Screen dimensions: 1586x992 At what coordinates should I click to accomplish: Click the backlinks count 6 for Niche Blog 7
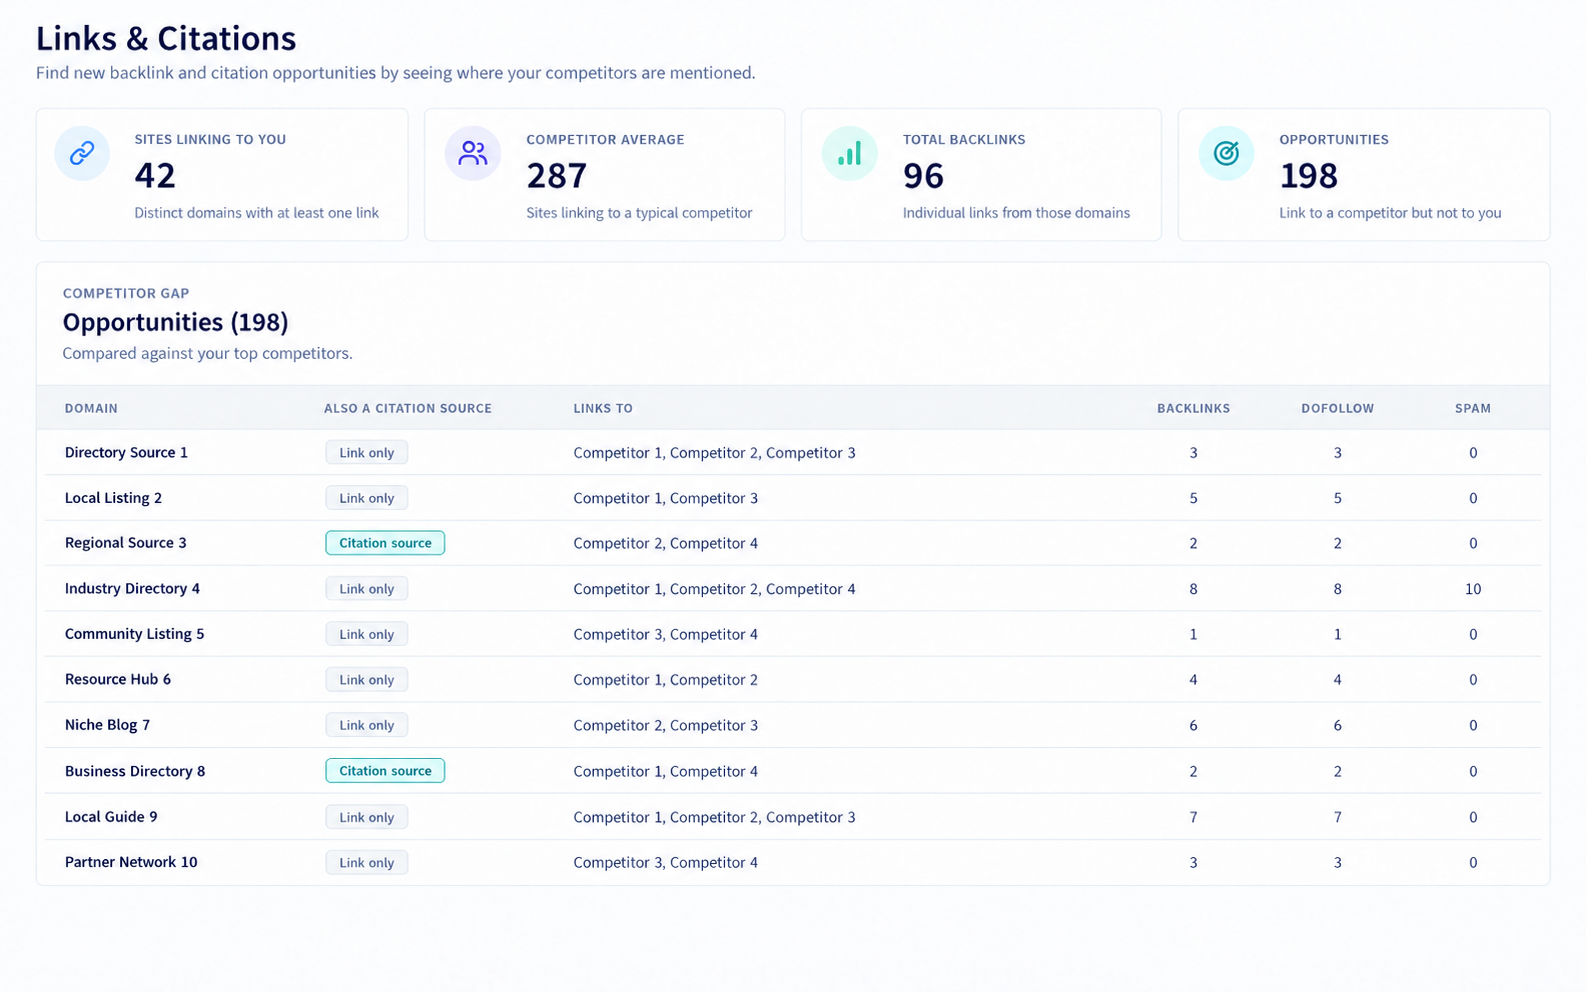[1193, 725]
